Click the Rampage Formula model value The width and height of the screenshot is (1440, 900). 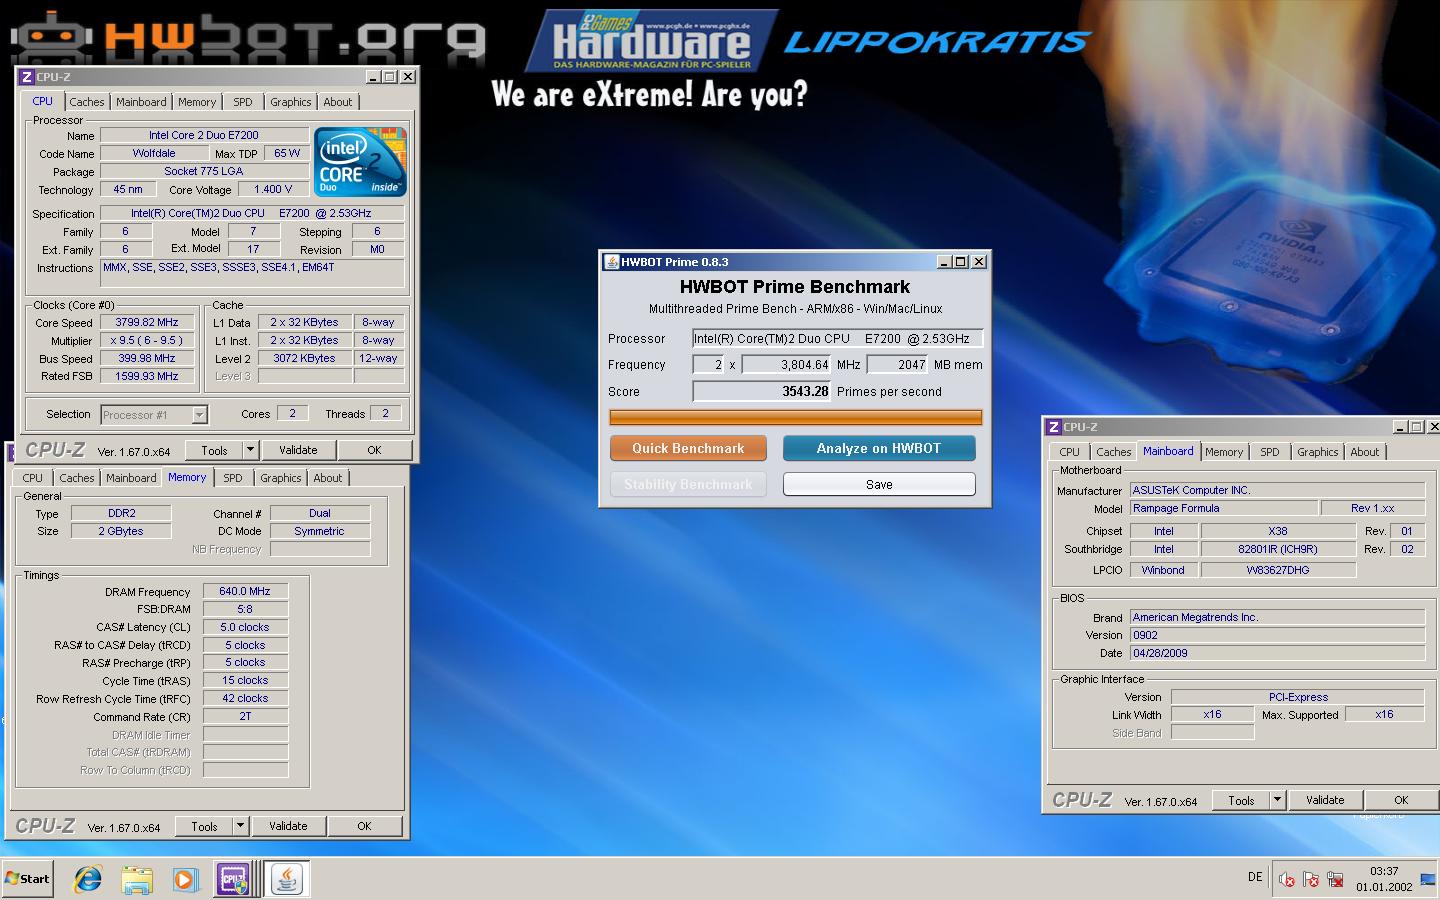coord(1224,508)
